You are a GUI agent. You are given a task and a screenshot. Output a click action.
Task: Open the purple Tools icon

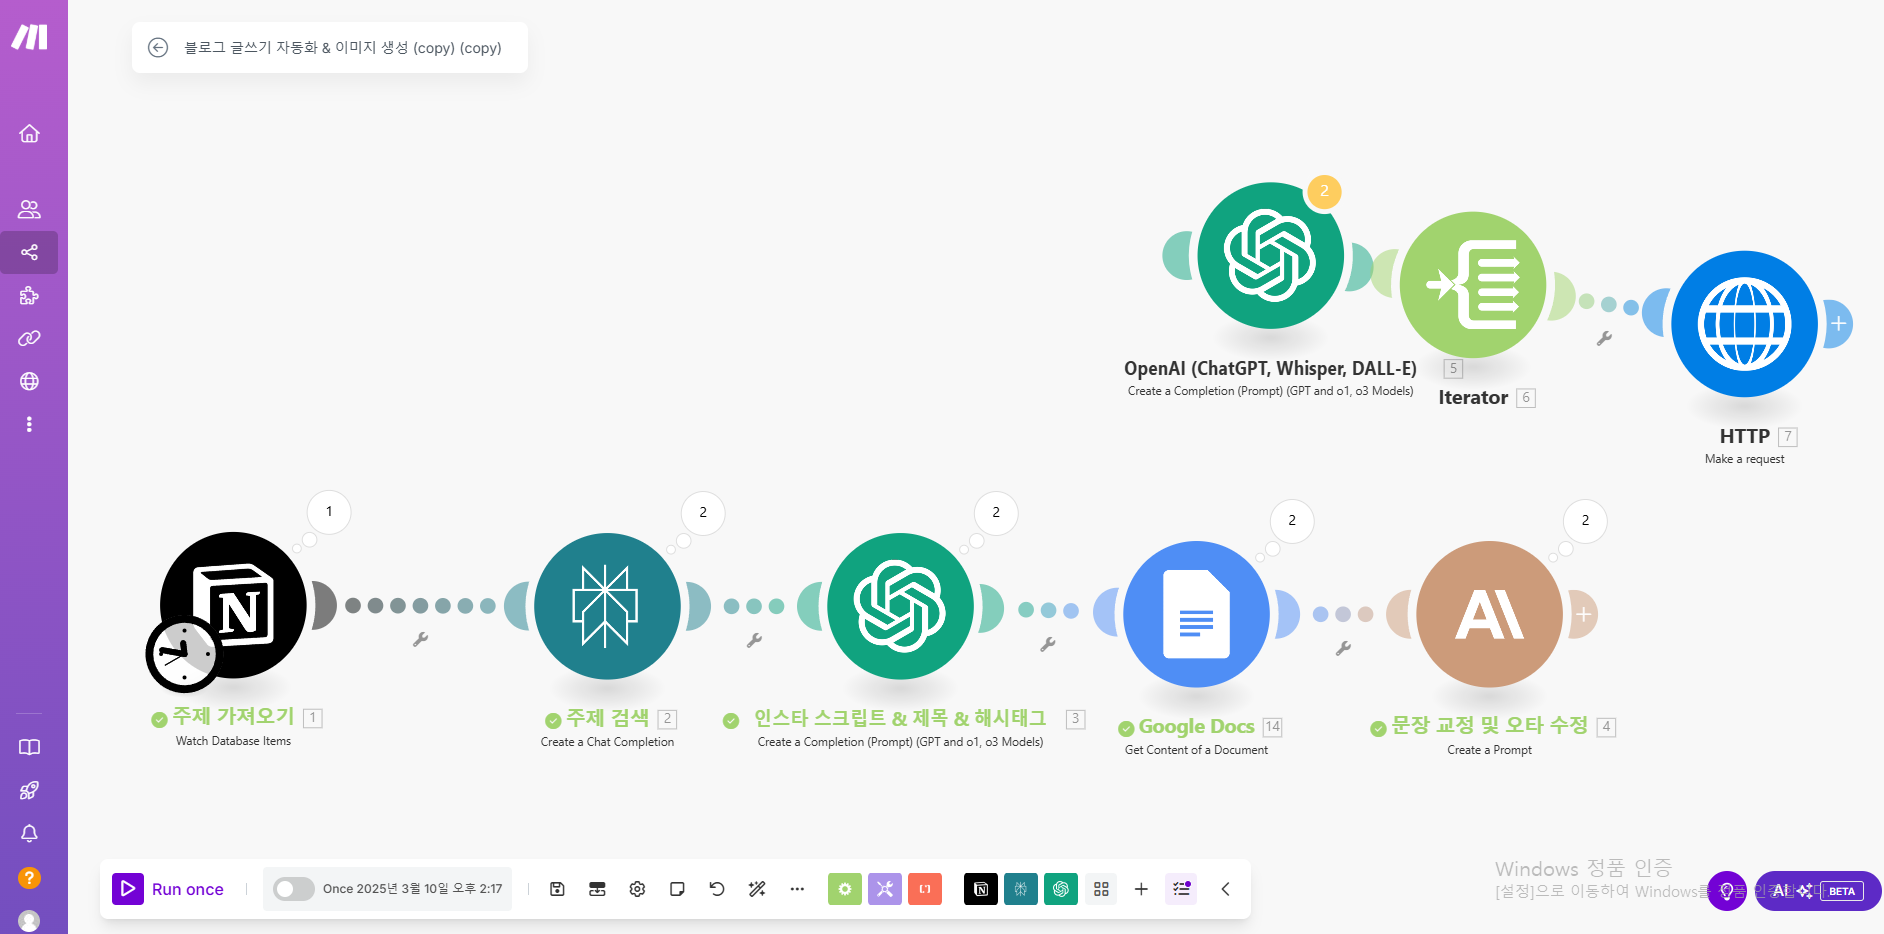(x=885, y=889)
